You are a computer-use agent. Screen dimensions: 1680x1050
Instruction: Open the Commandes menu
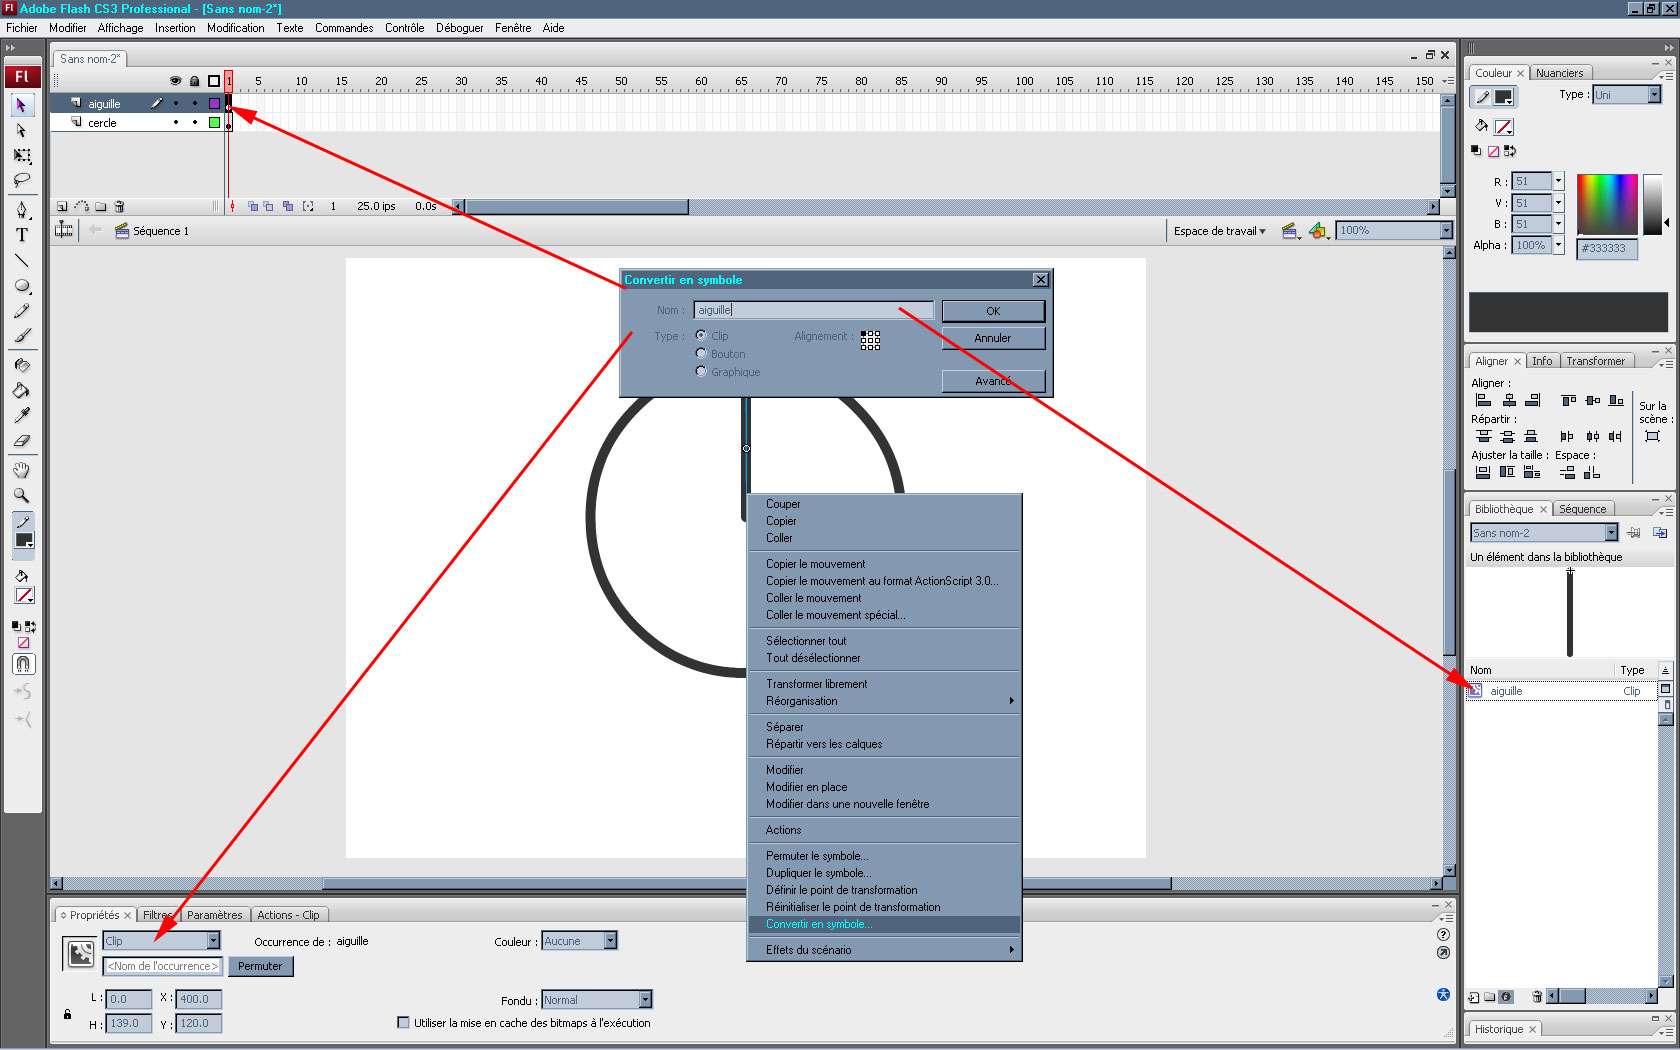click(x=344, y=28)
